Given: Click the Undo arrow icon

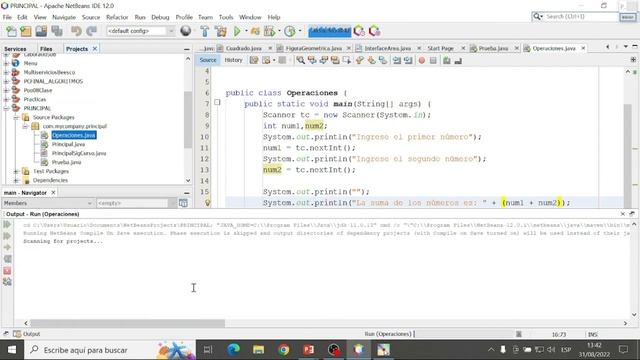Looking at the screenshot, I should coord(76,31).
